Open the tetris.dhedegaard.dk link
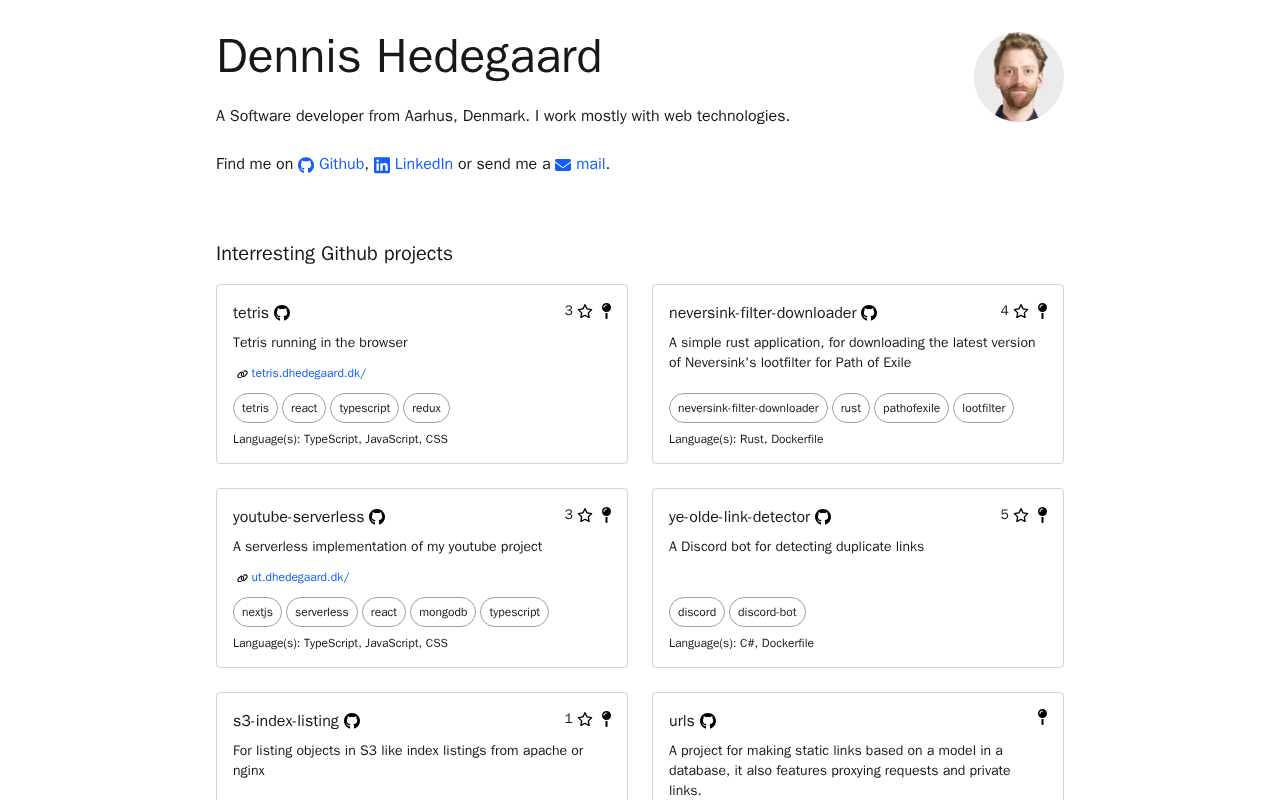Viewport: 1280px width, 800px height. tap(308, 373)
